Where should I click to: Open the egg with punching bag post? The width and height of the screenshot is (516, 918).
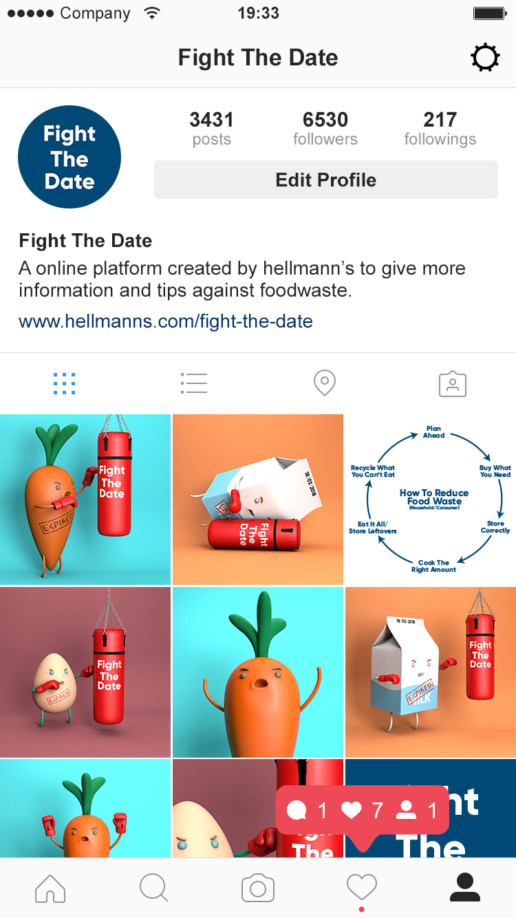[x=86, y=672]
